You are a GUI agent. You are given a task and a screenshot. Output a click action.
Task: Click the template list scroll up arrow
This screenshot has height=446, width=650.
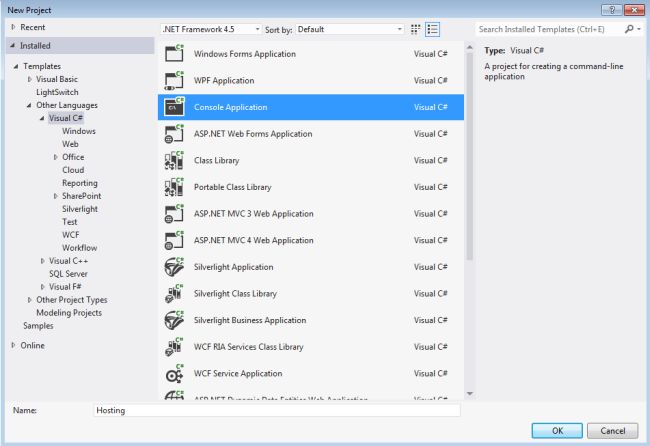point(470,47)
